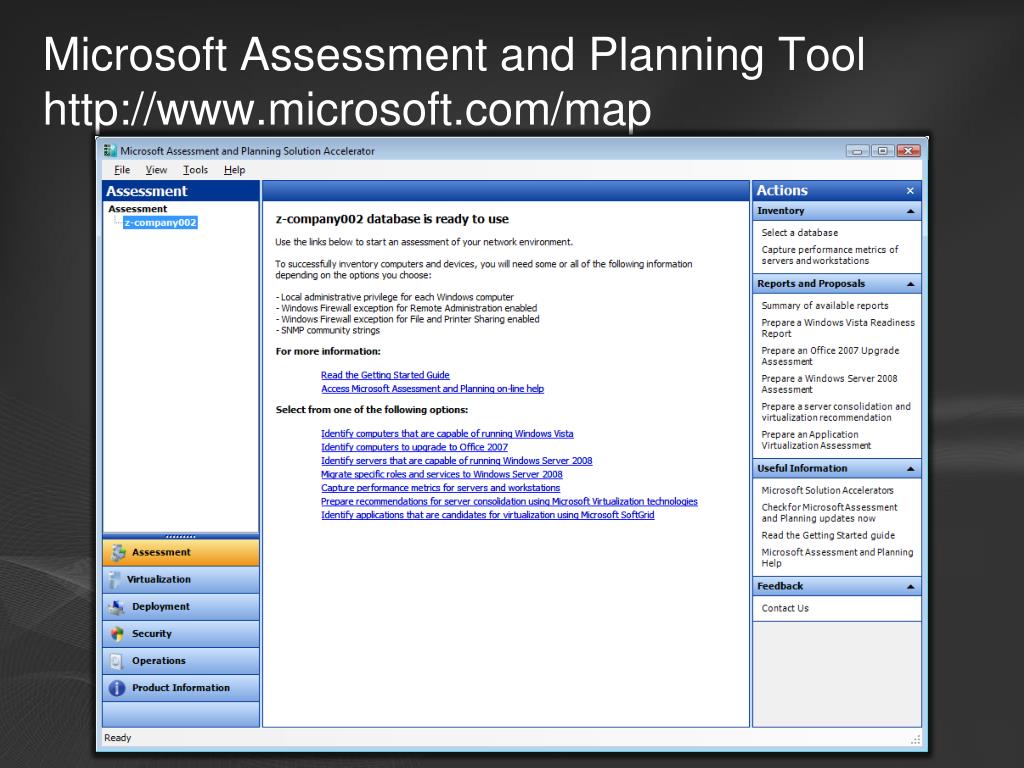Minimize the Solution Accelerator window
1024x768 pixels.
[857, 151]
